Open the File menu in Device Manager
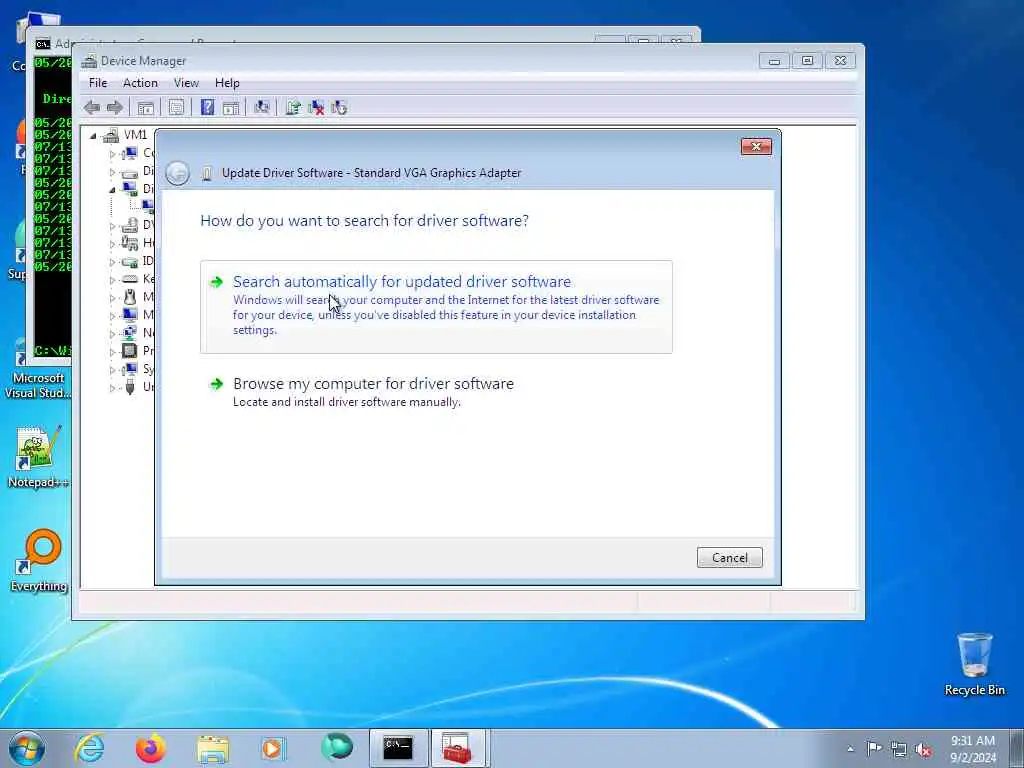This screenshot has width=1024, height=768. tap(98, 83)
